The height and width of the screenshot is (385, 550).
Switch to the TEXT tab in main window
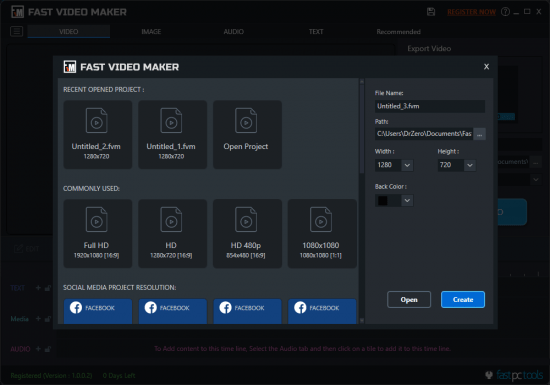(x=316, y=32)
